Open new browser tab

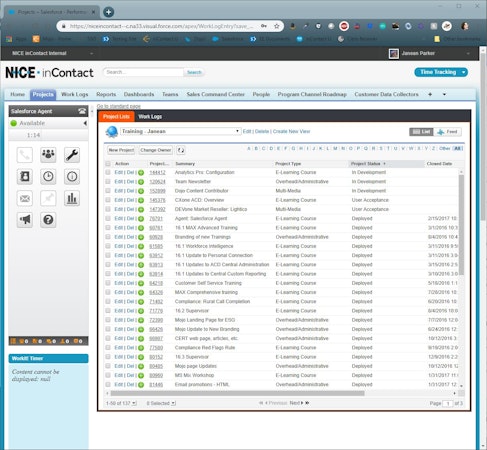pyautogui.click(x=108, y=12)
